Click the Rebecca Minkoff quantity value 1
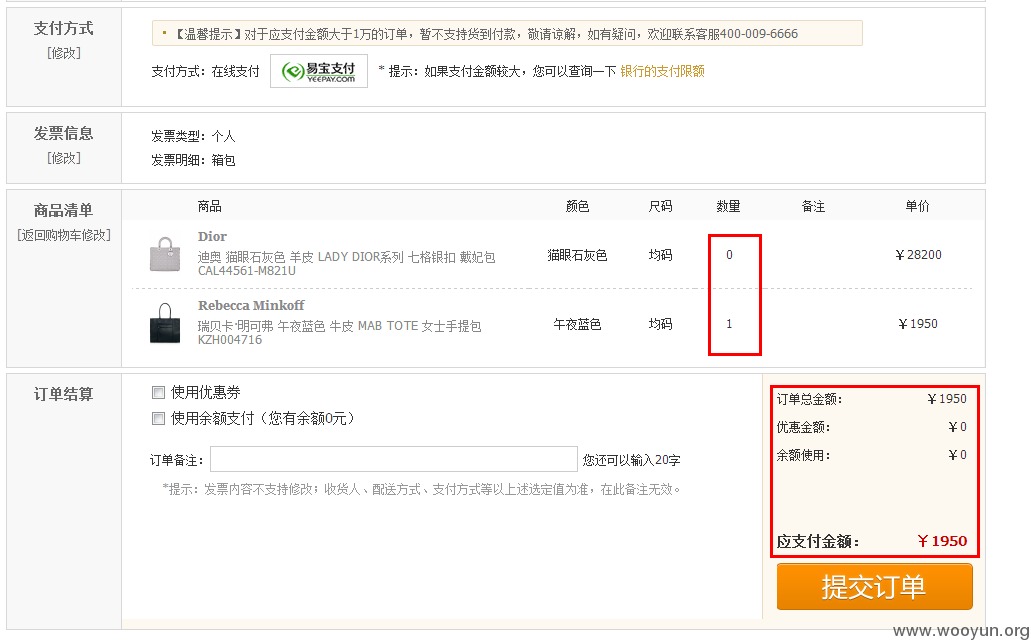Screen dimensions: 1031x640 729,324
